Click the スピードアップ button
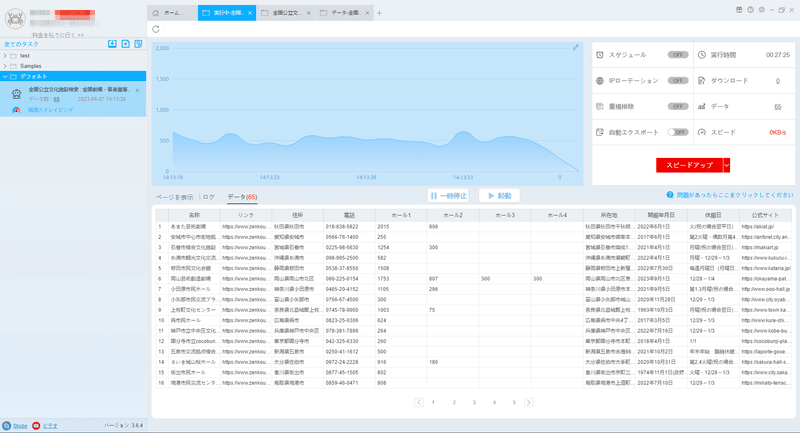The width and height of the screenshot is (800, 433). (x=689, y=165)
